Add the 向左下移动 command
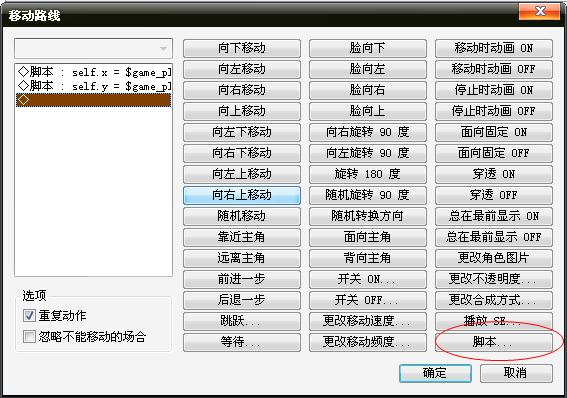The width and height of the screenshot is (567, 398). [242, 132]
